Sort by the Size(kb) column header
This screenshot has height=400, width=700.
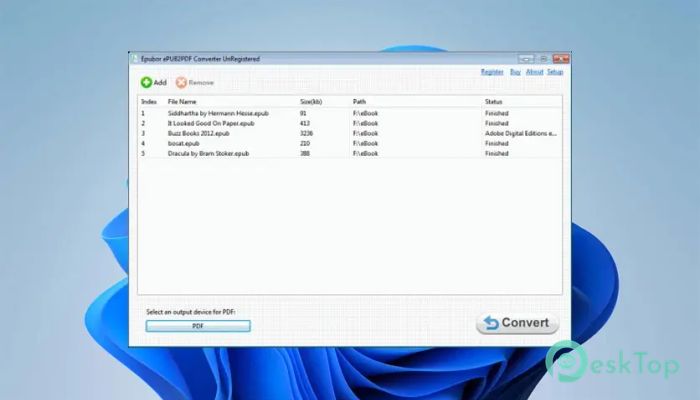(311, 102)
